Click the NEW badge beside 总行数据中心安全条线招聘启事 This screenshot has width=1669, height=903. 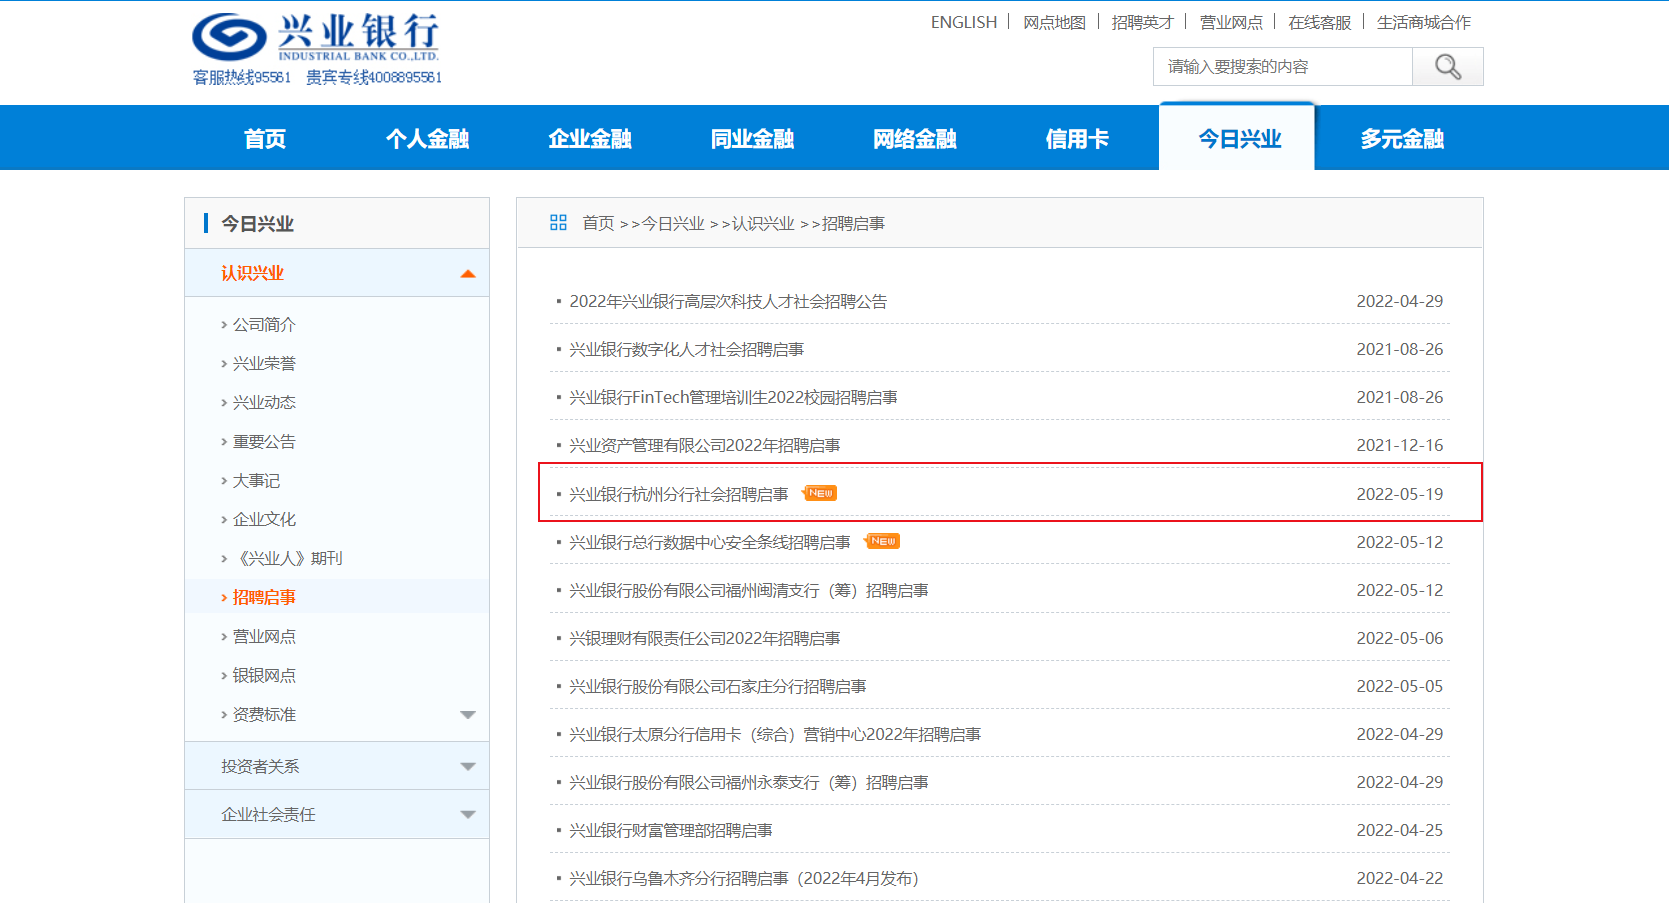[x=883, y=541]
